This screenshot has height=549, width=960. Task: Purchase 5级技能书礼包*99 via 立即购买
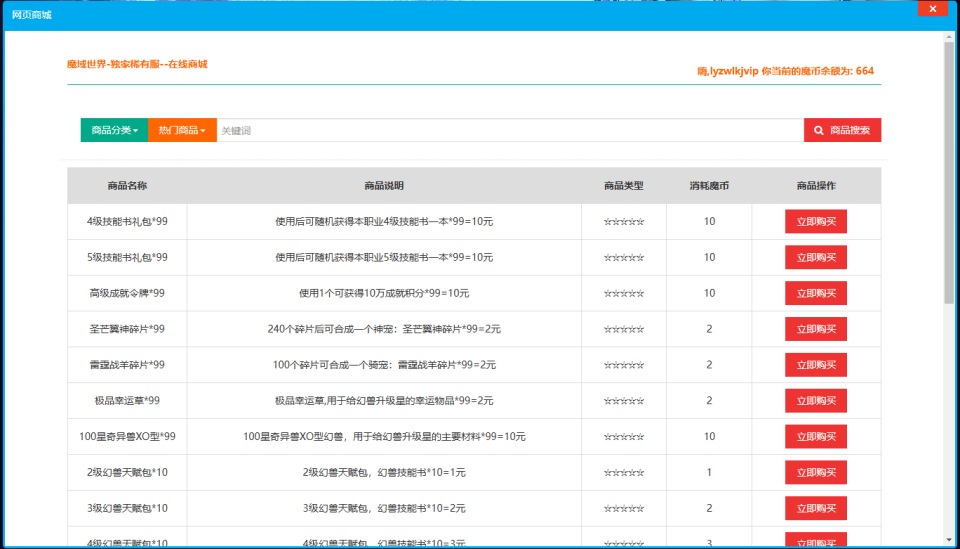[815, 258]
